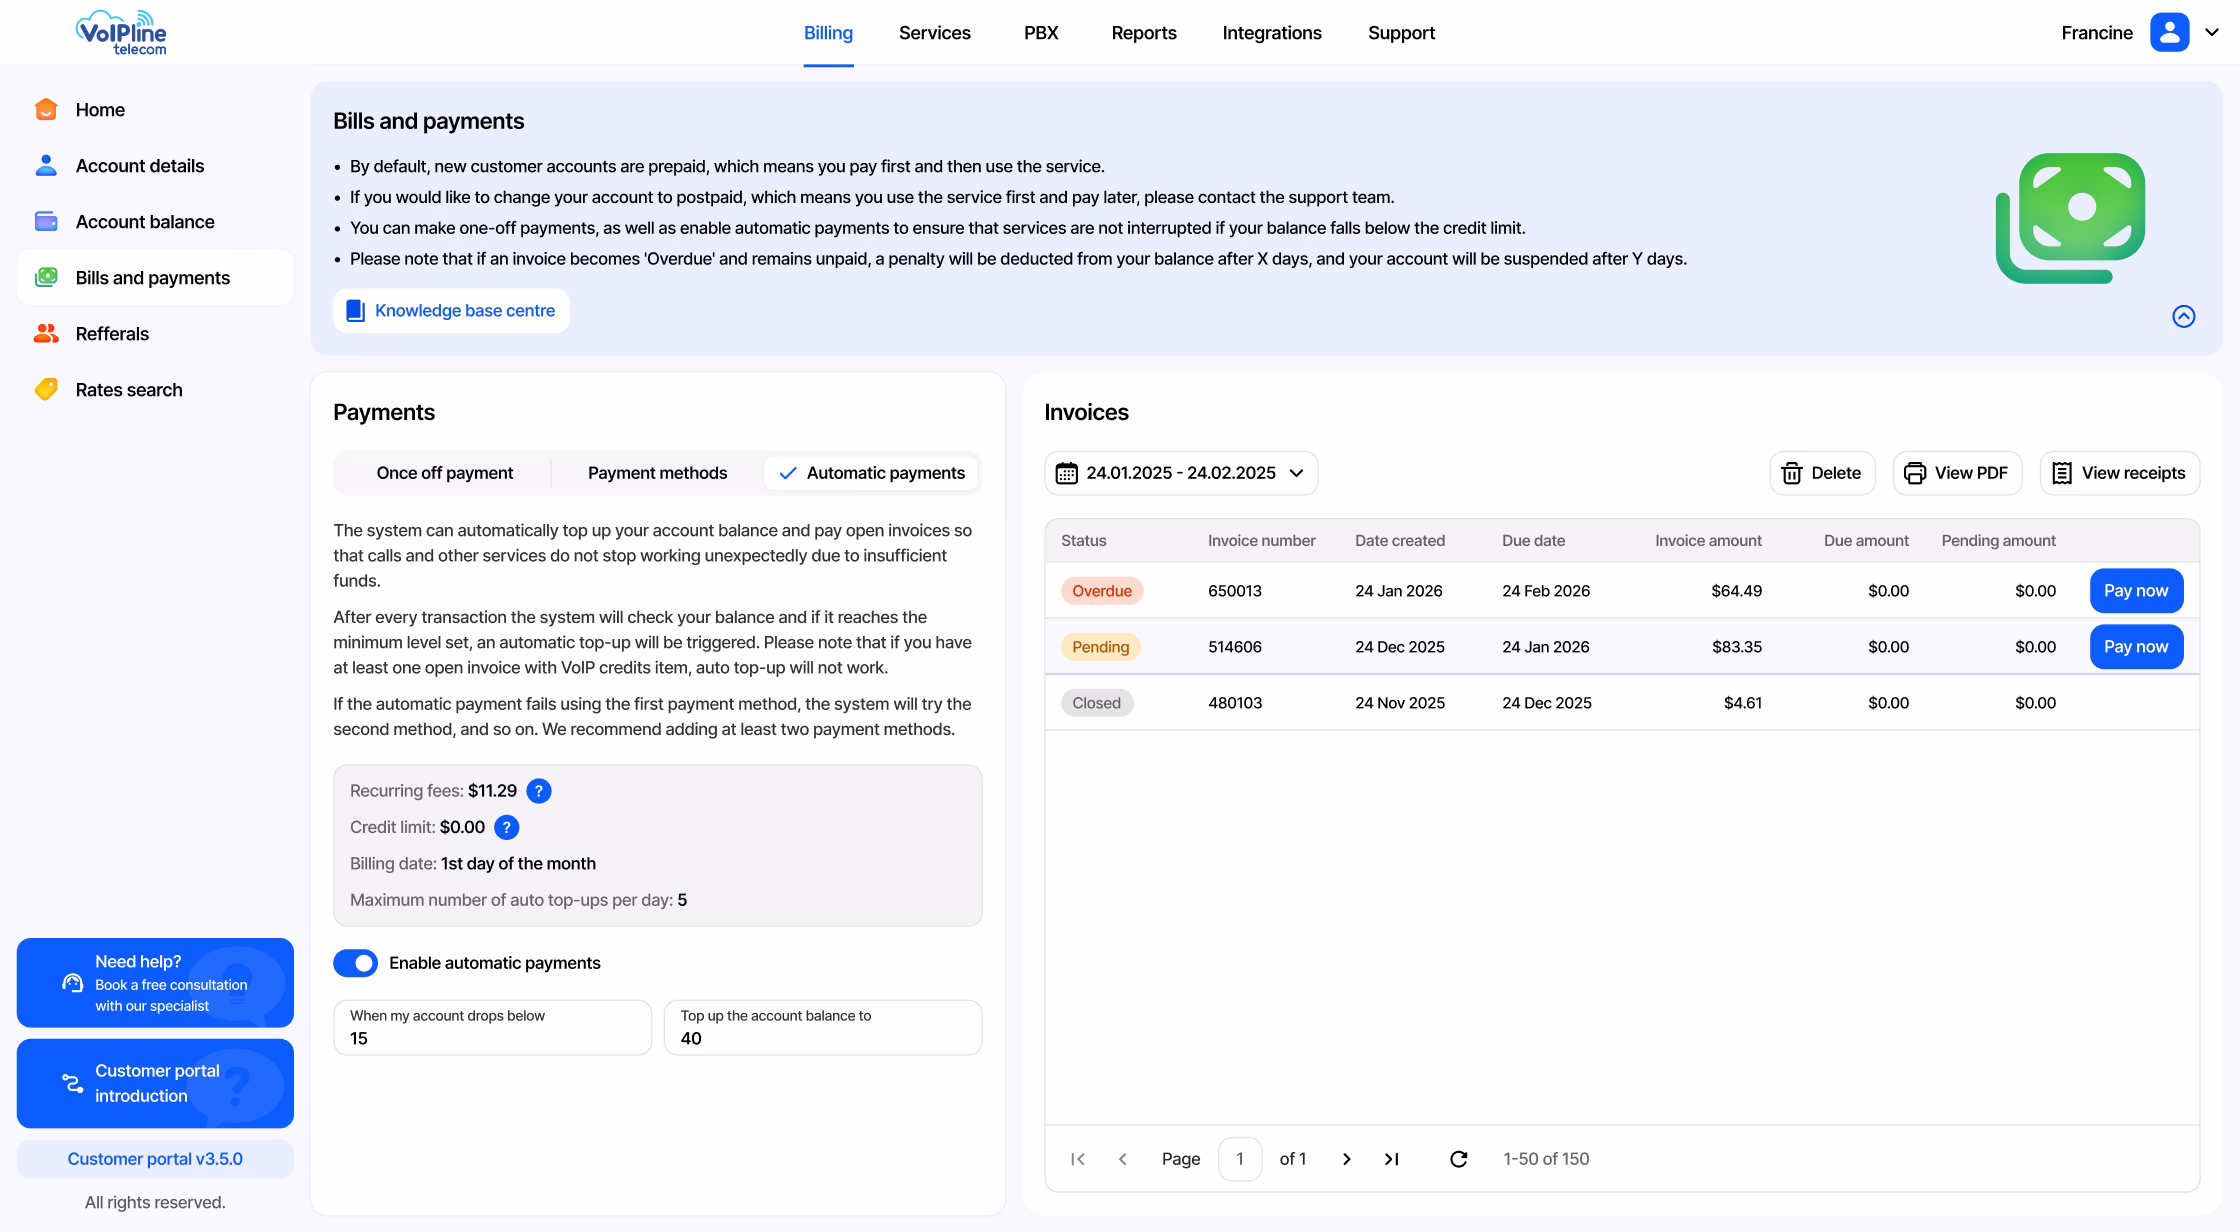Collapse the Bills and payments info banner
Image resolution: width=2240 pixels, height=1232 pixels.
pos(2184,316)
